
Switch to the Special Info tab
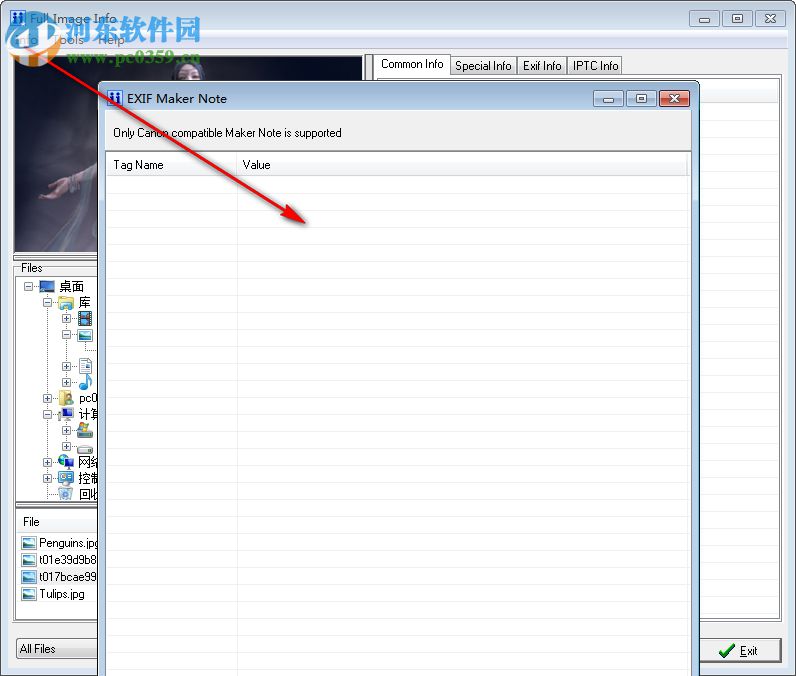coord(483,66)
